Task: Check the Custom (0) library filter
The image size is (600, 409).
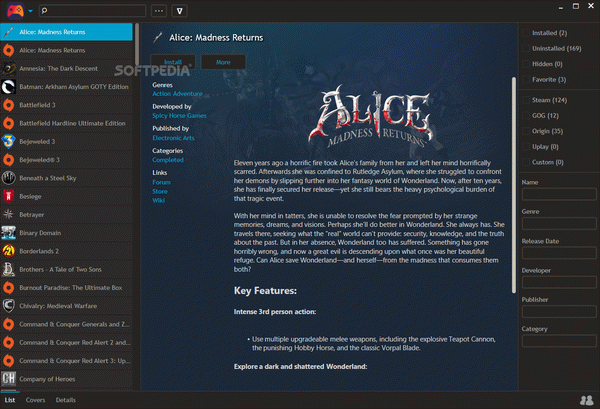Action: [526, 162]
